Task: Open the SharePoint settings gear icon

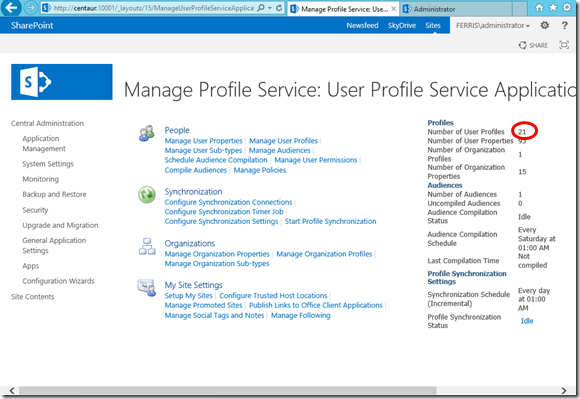Action: click(x=544, y=25)
